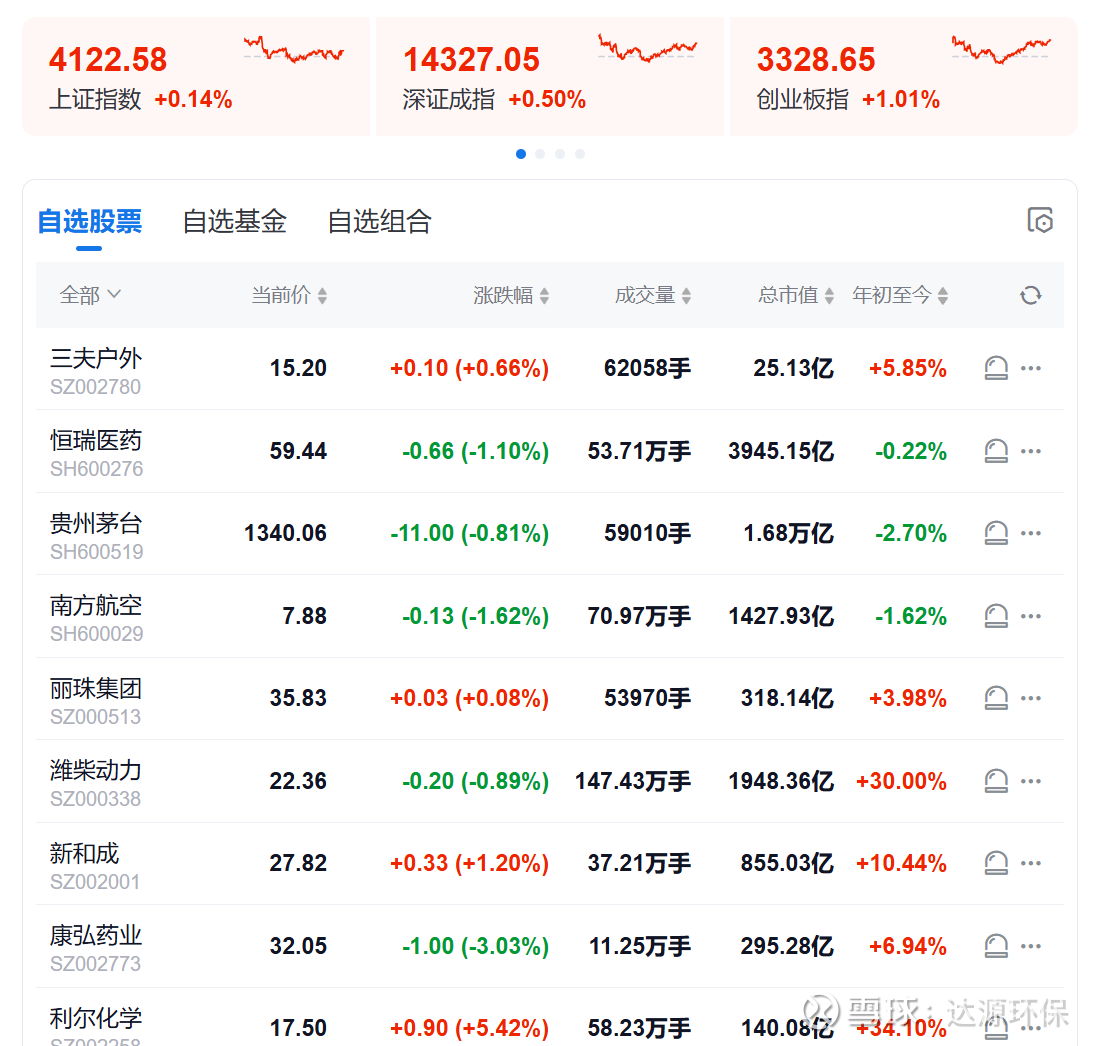Switch to 自选基金 tab
The height and width of the screenshot is (1046, 1101).
click(x=235, y=222)
